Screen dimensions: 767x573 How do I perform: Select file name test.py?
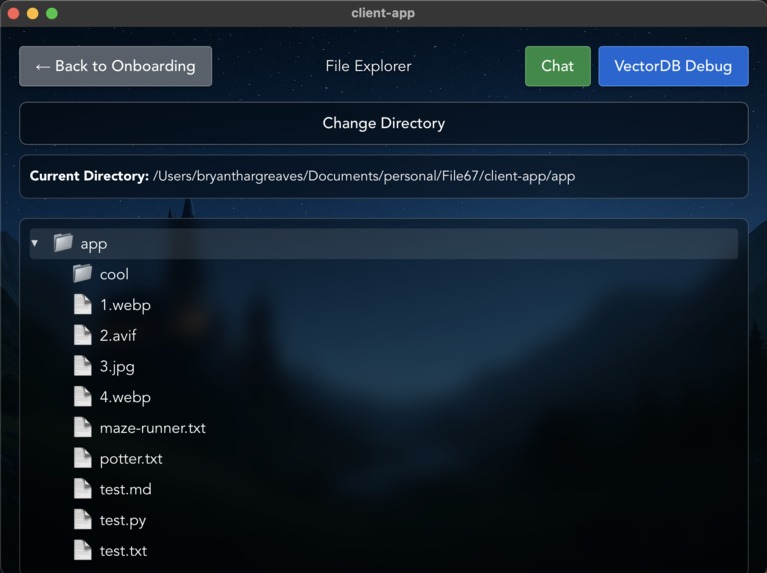coord(123,521)
